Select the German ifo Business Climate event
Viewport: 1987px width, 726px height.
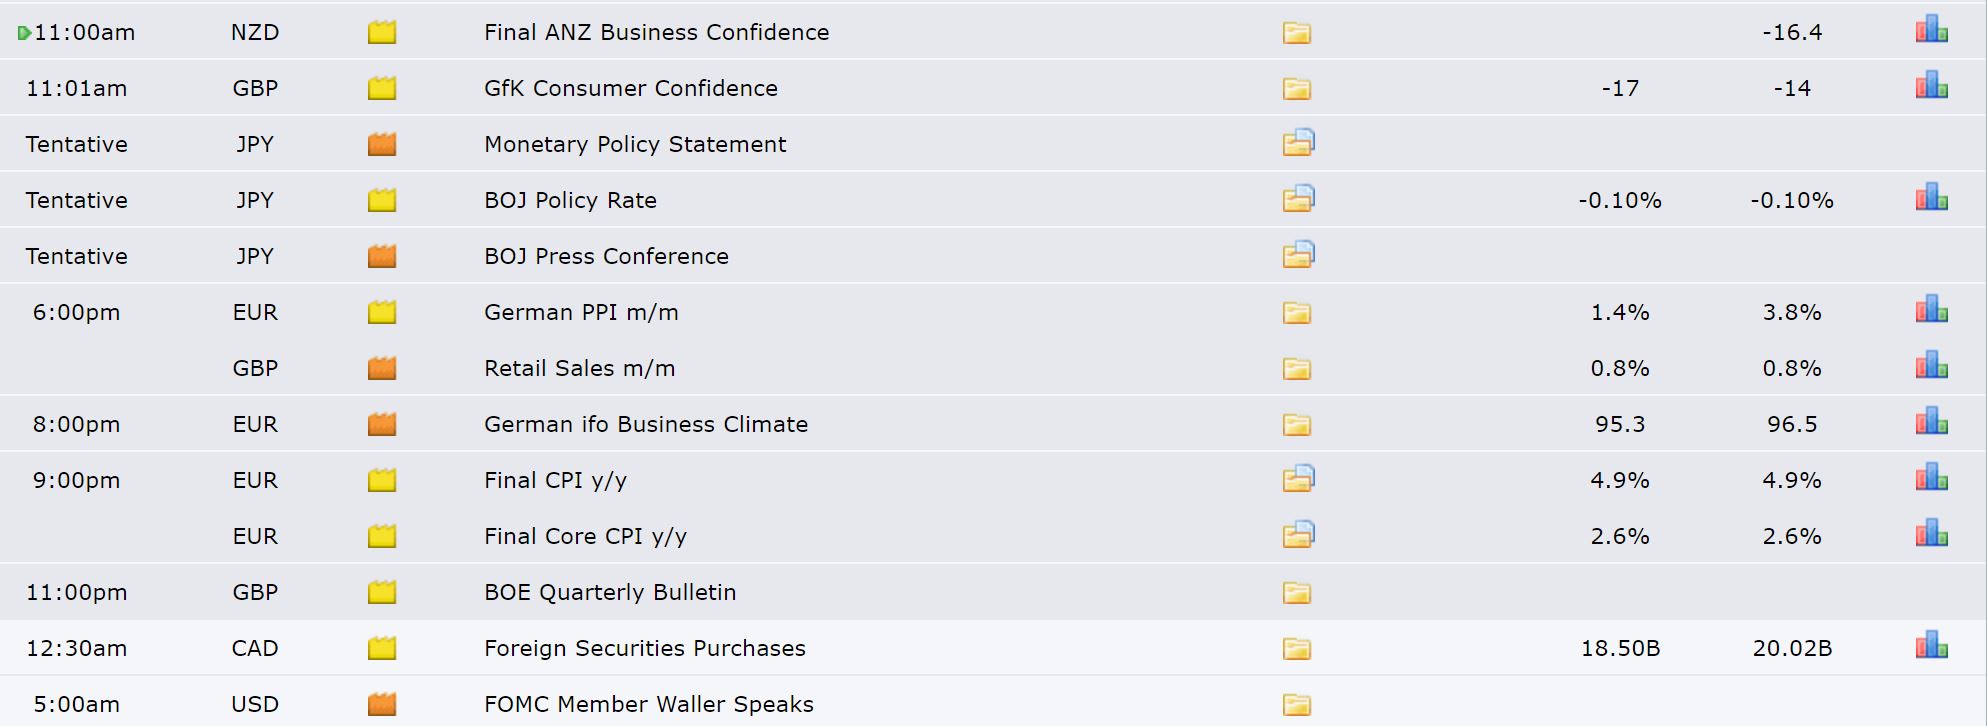[646, 424]
